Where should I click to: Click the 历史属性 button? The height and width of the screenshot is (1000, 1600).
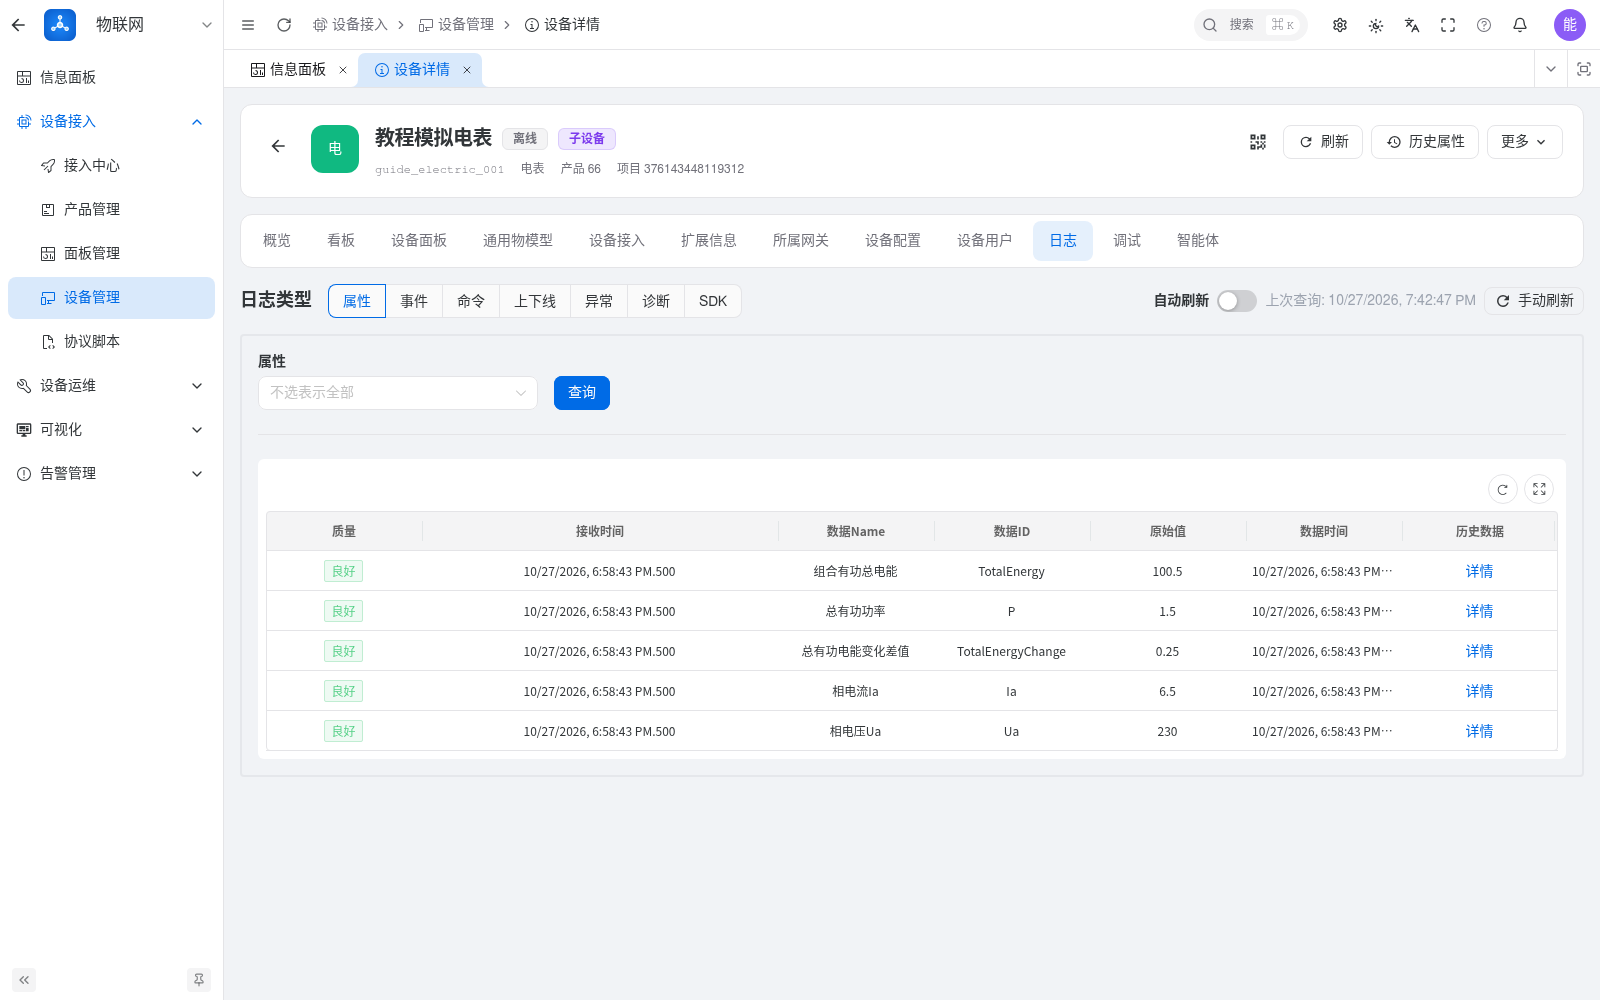pyautogui.click(x=1425, y=142)
